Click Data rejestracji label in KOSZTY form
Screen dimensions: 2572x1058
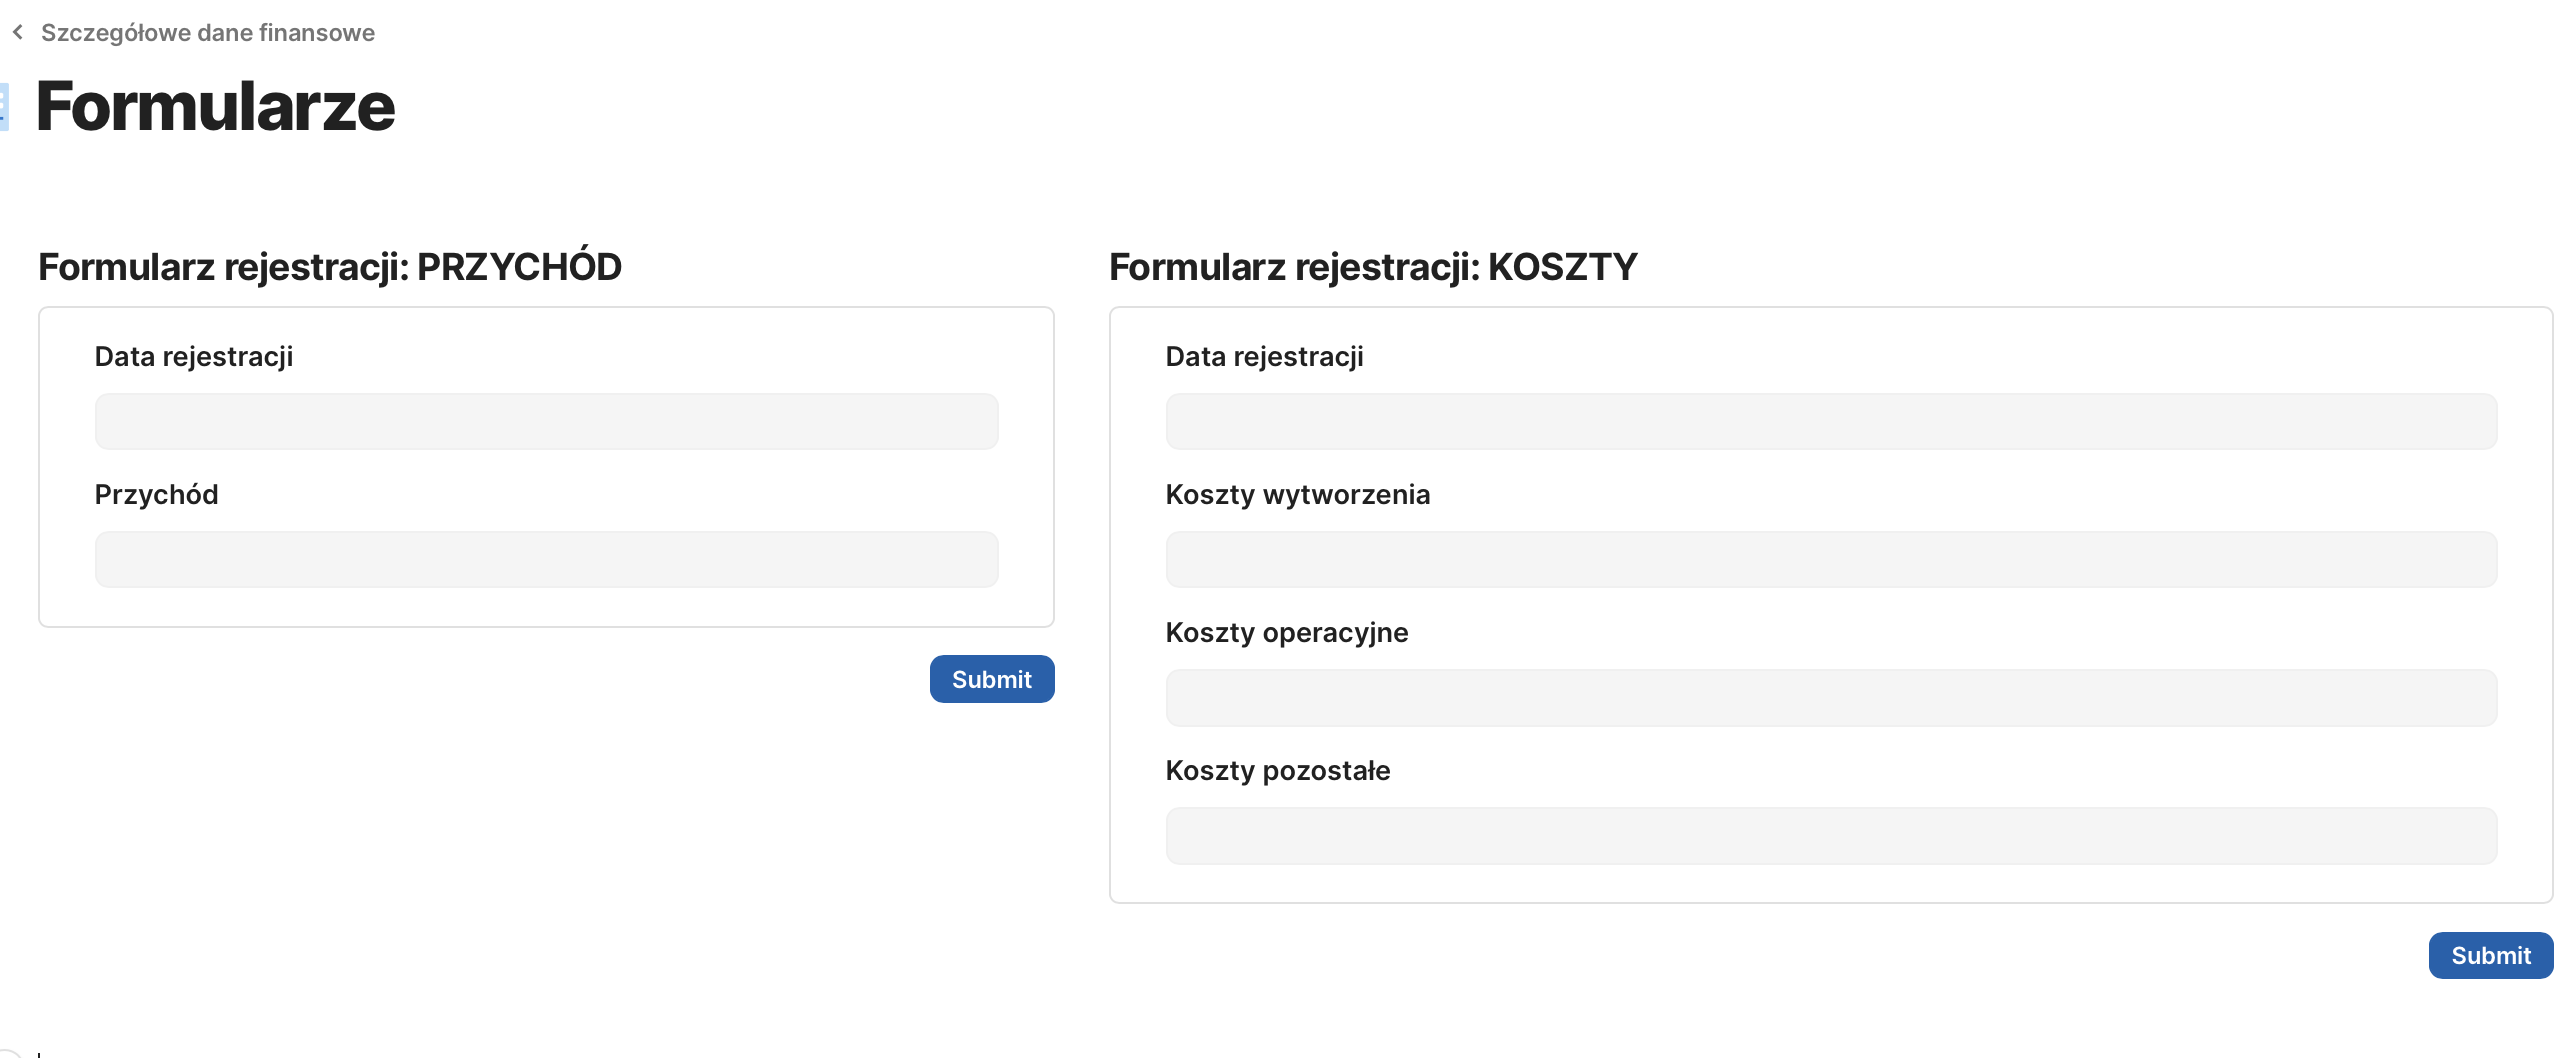(x=1264, y=357)
